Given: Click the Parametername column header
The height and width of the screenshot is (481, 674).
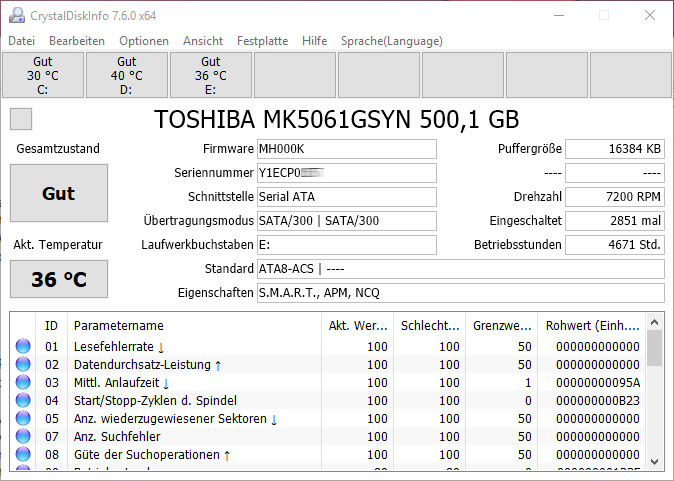Looking at the screenshot, I should point(194,325).
